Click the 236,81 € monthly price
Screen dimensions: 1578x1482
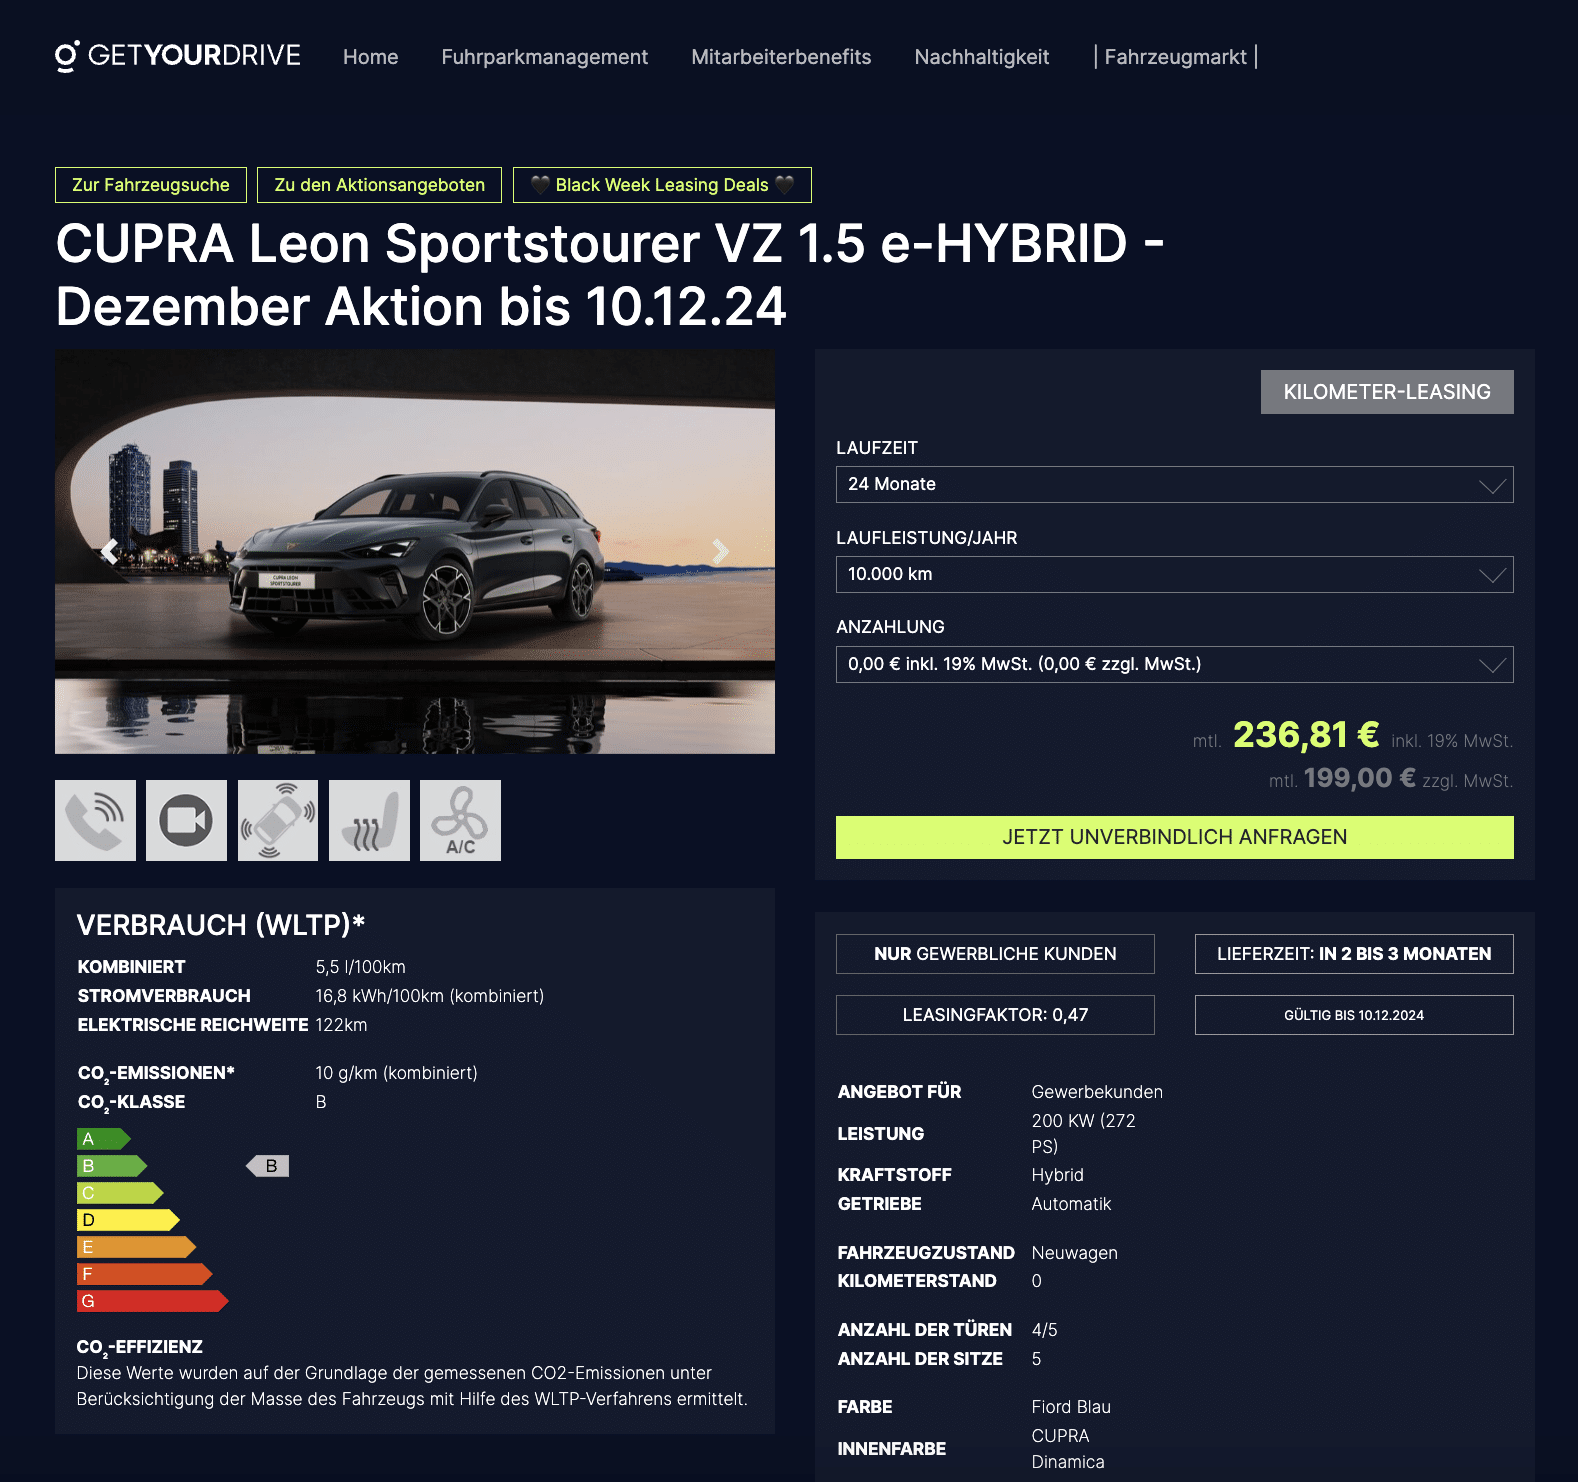coord(1306,735)
